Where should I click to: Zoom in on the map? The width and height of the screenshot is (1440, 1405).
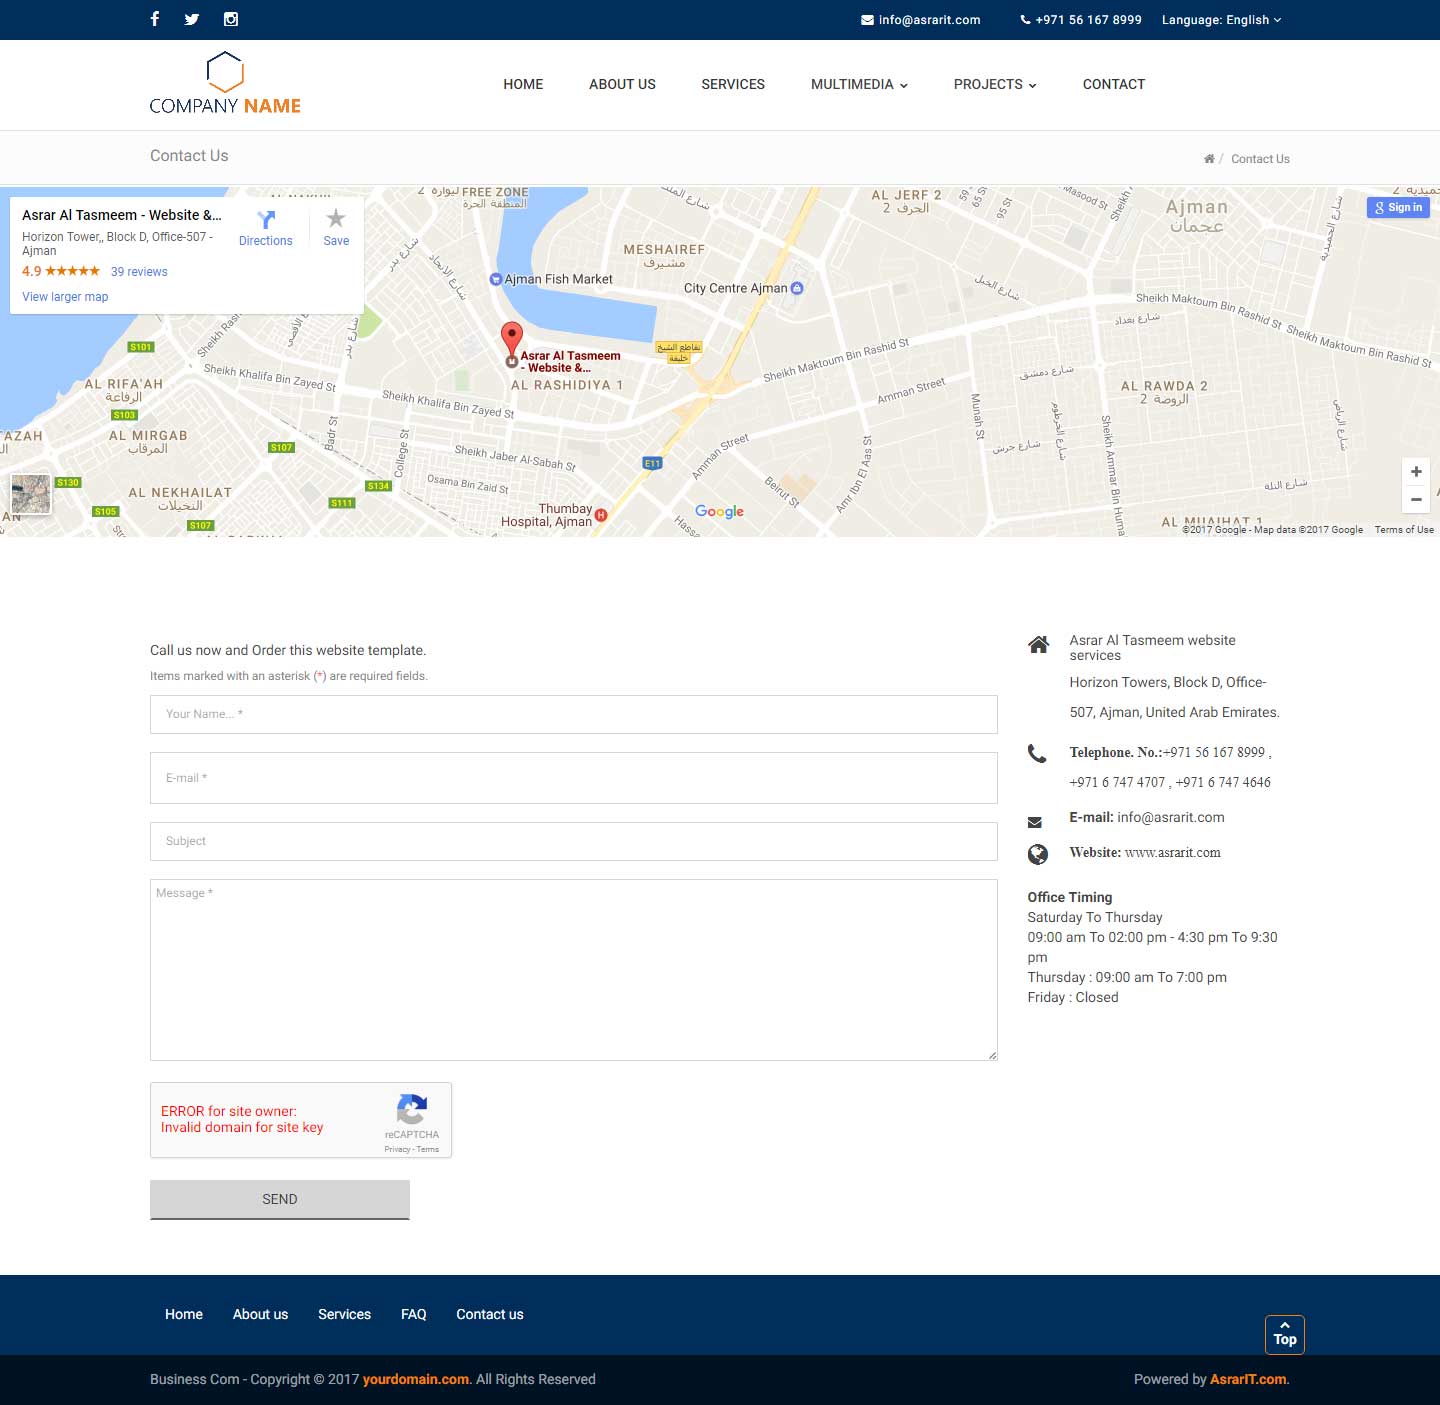[1416, 472]
